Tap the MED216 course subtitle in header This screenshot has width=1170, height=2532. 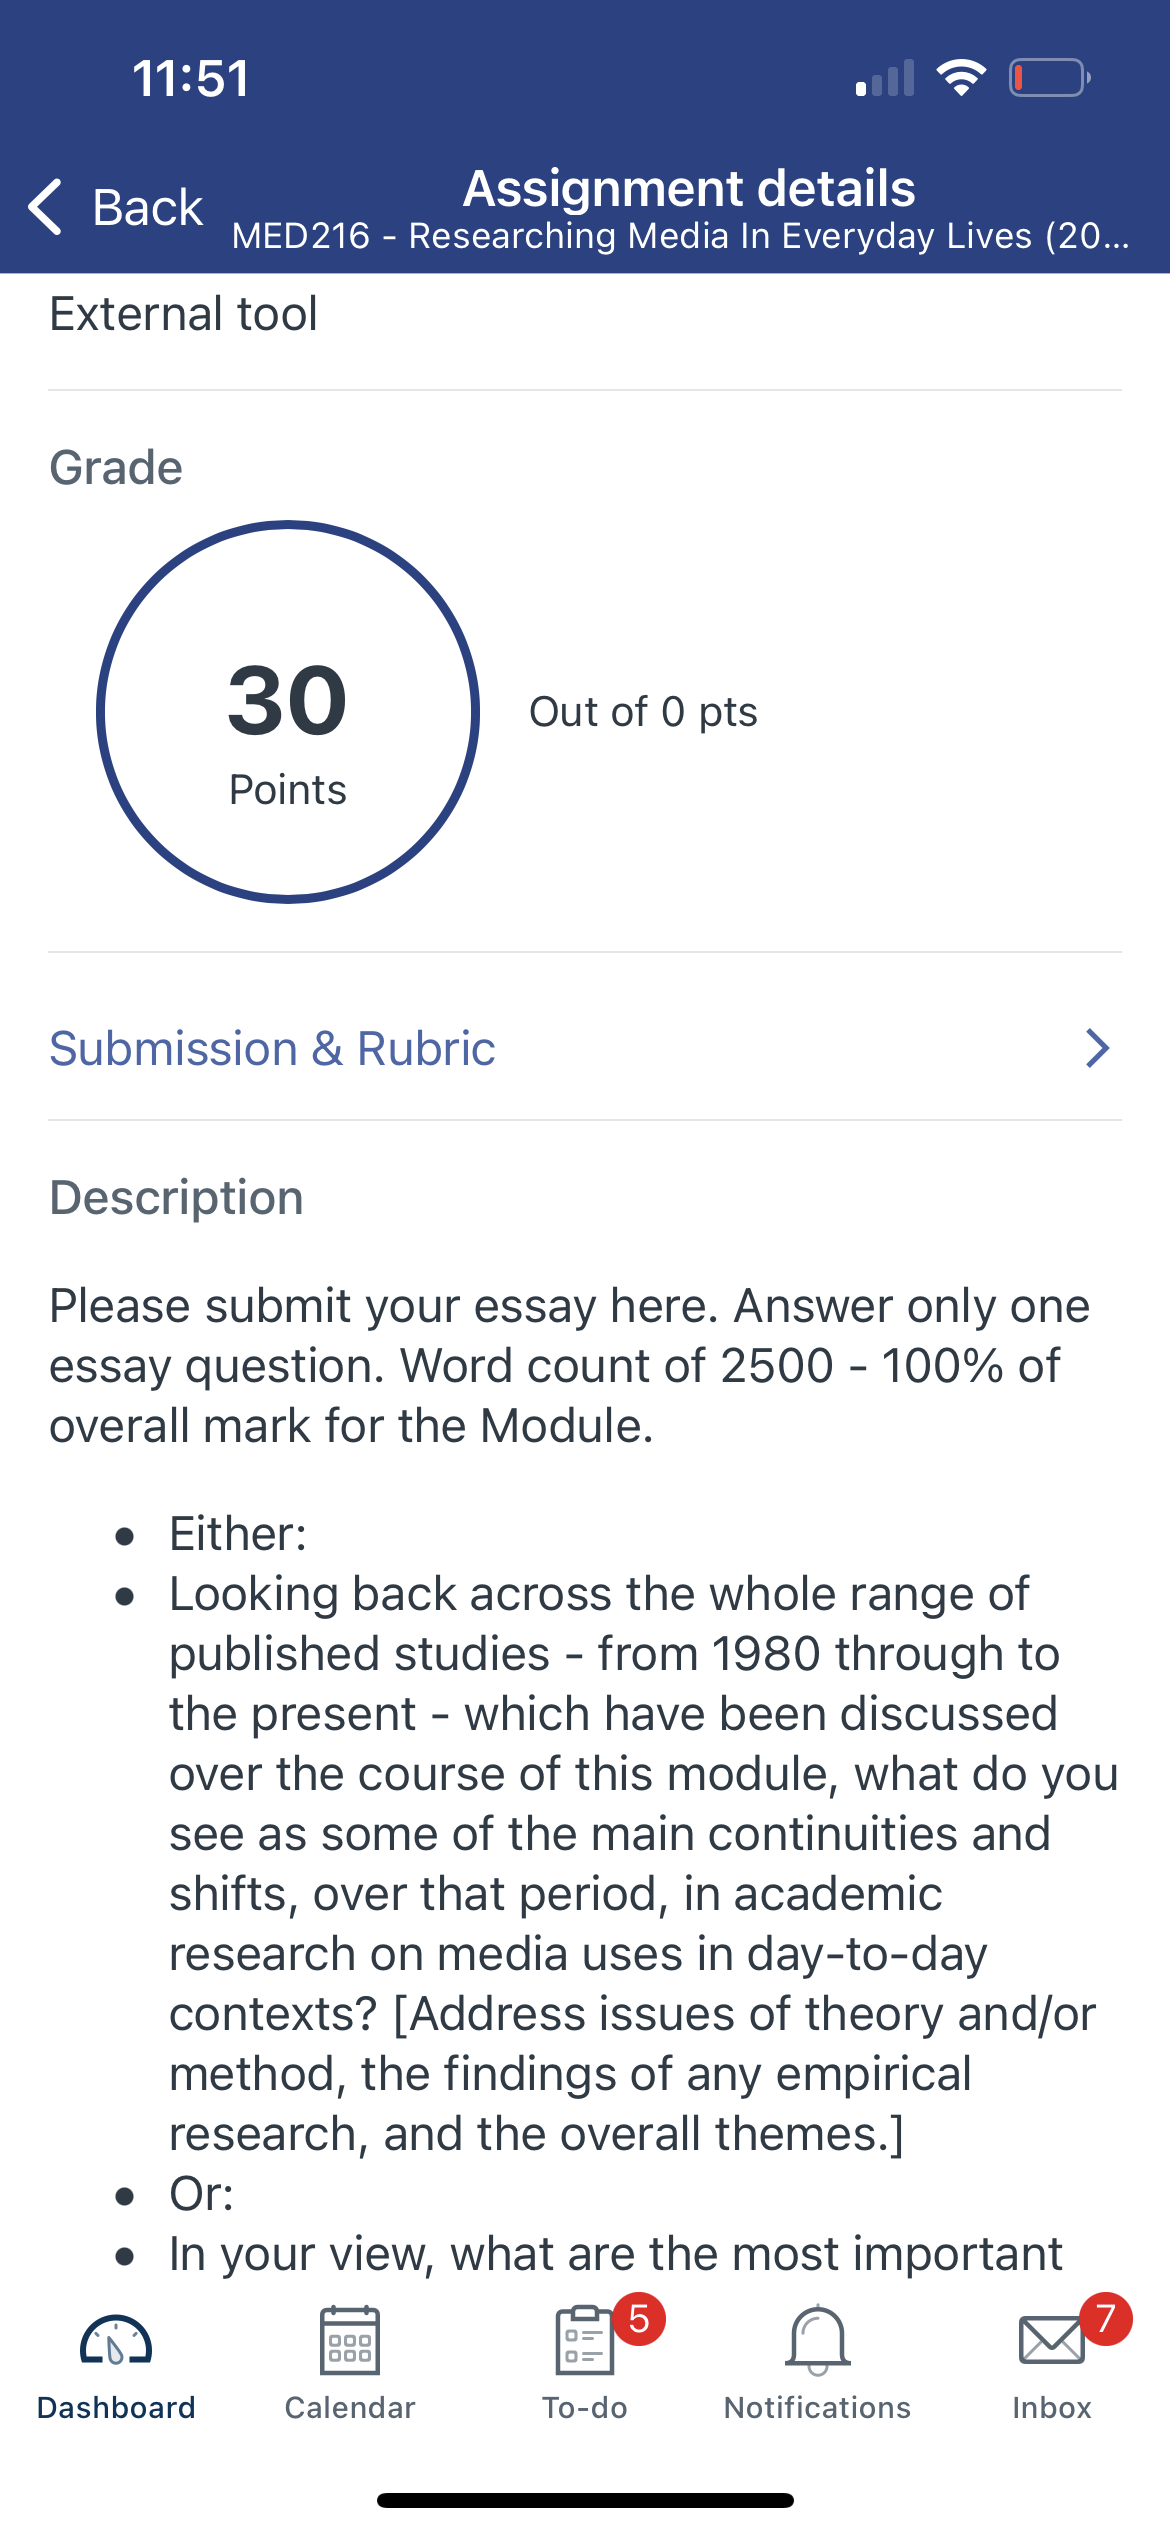point(680,236)
